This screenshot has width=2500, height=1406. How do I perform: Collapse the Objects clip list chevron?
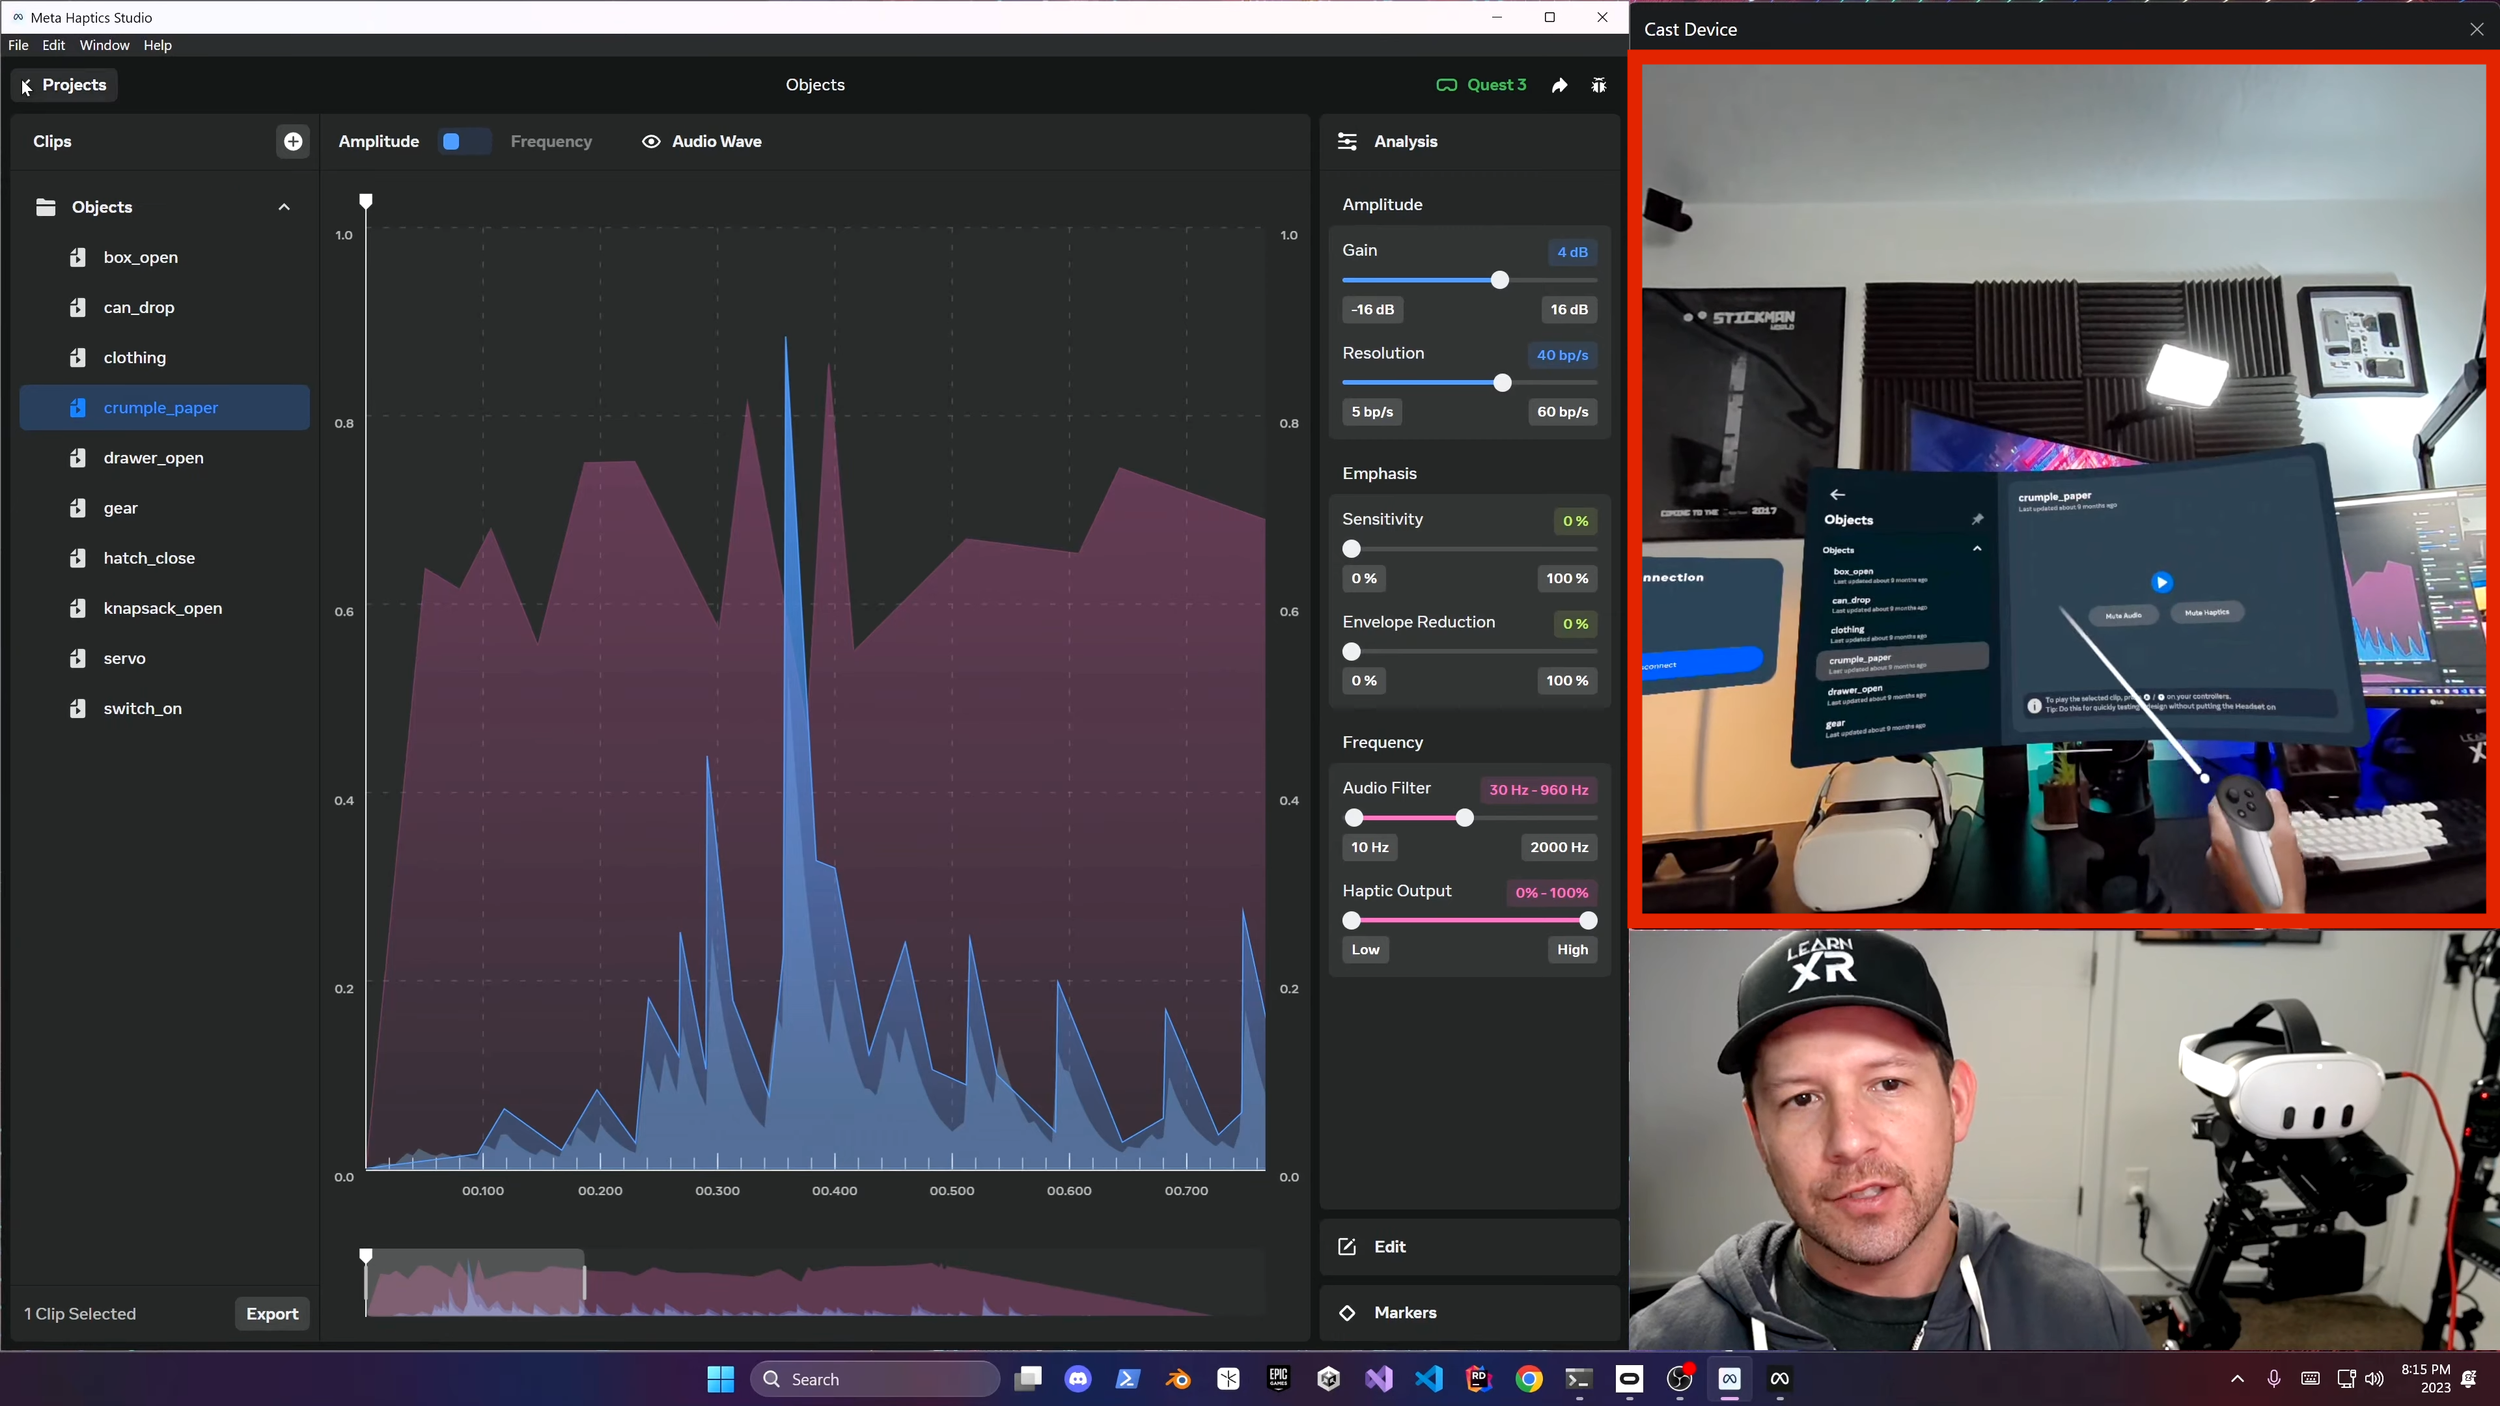point(284,207)
